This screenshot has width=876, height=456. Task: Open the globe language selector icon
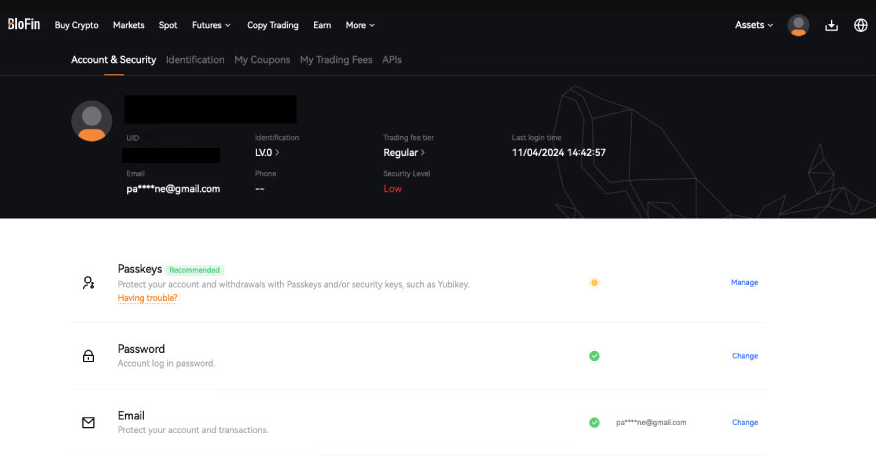(x=861, y=25)
